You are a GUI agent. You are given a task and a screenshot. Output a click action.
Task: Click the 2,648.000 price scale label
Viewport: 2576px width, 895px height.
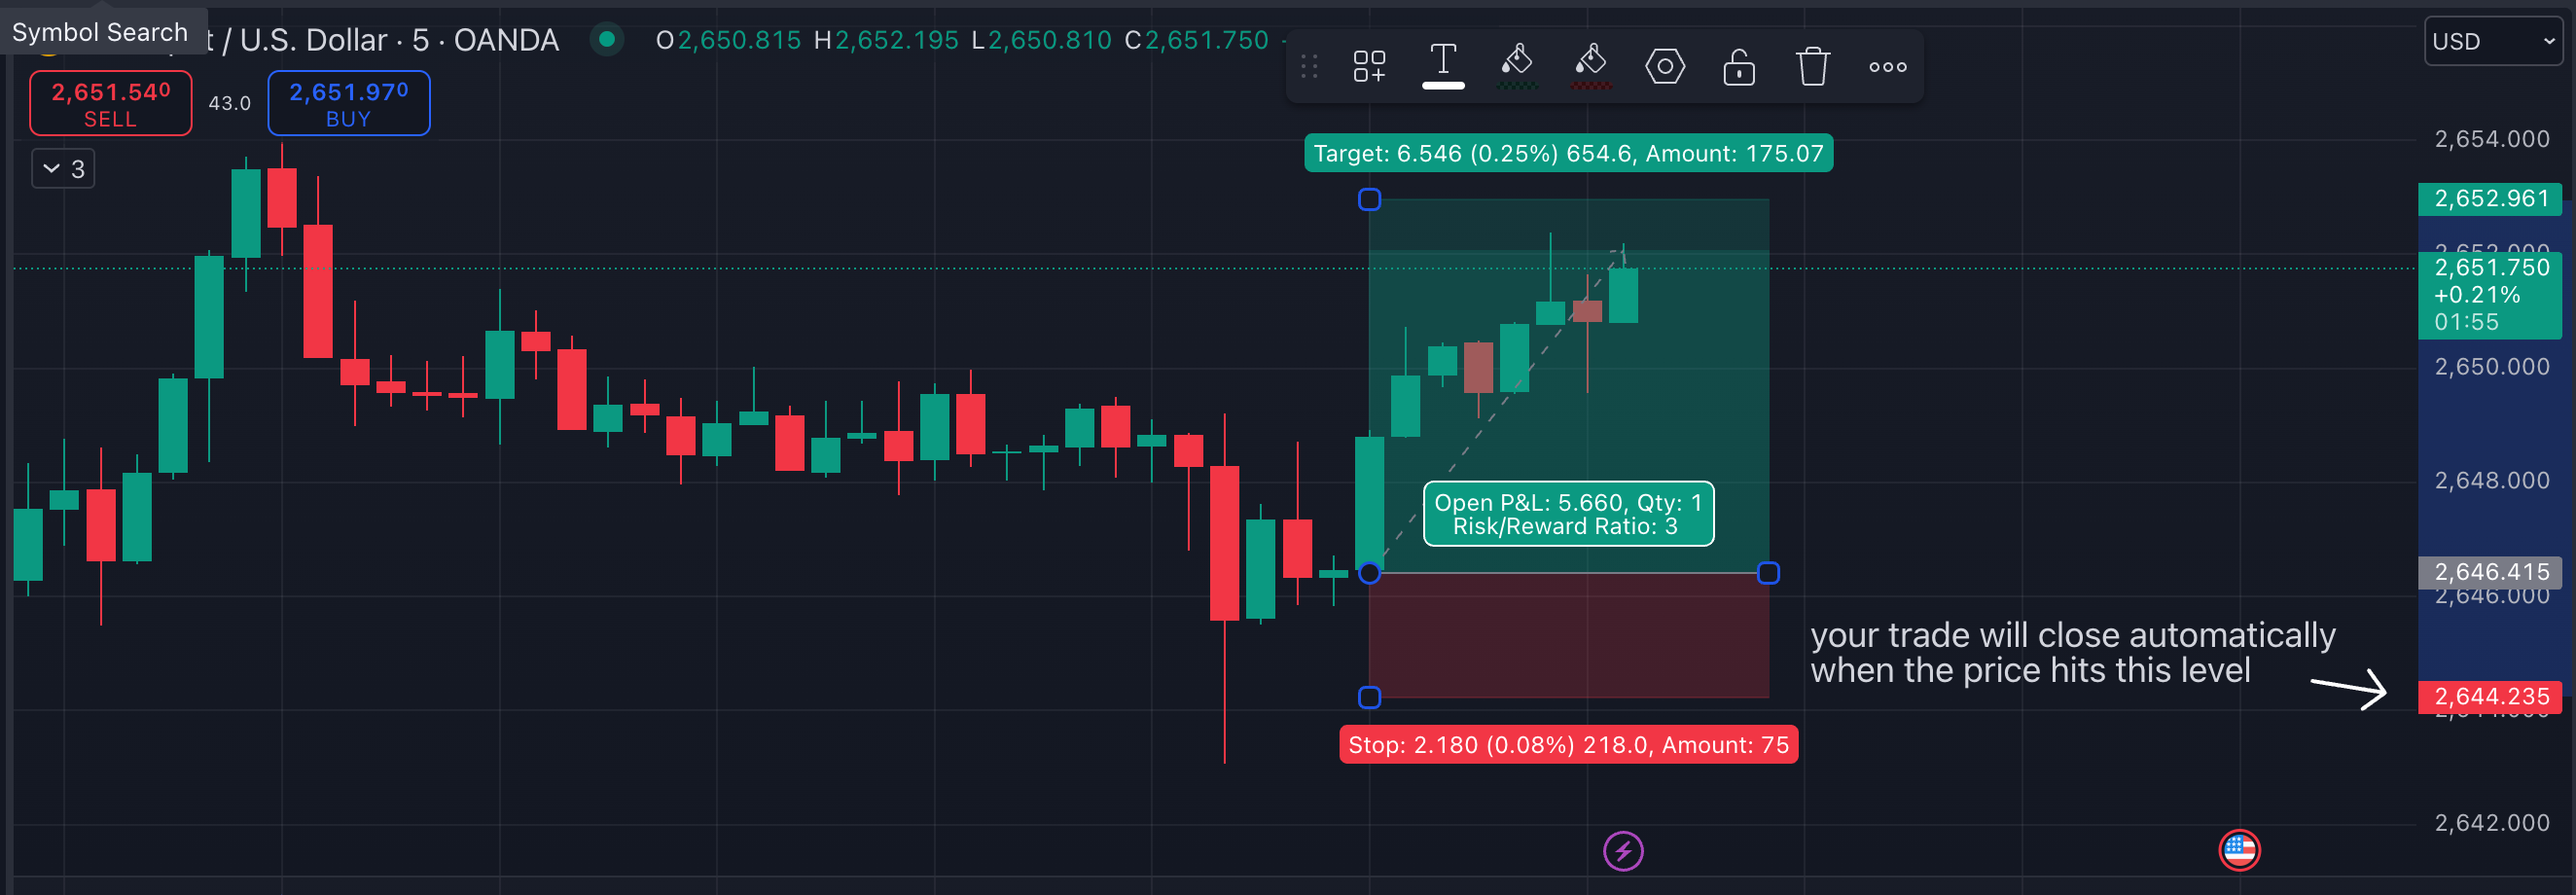(x=2491, y=481)
